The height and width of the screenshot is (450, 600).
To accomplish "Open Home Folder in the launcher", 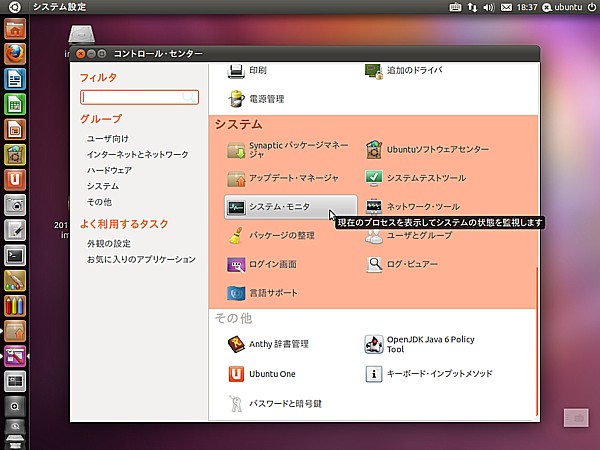I will (15, 29).
